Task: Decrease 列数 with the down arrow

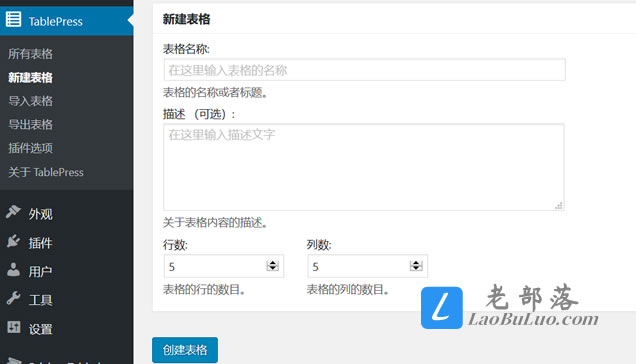Action: pos(416,269)
